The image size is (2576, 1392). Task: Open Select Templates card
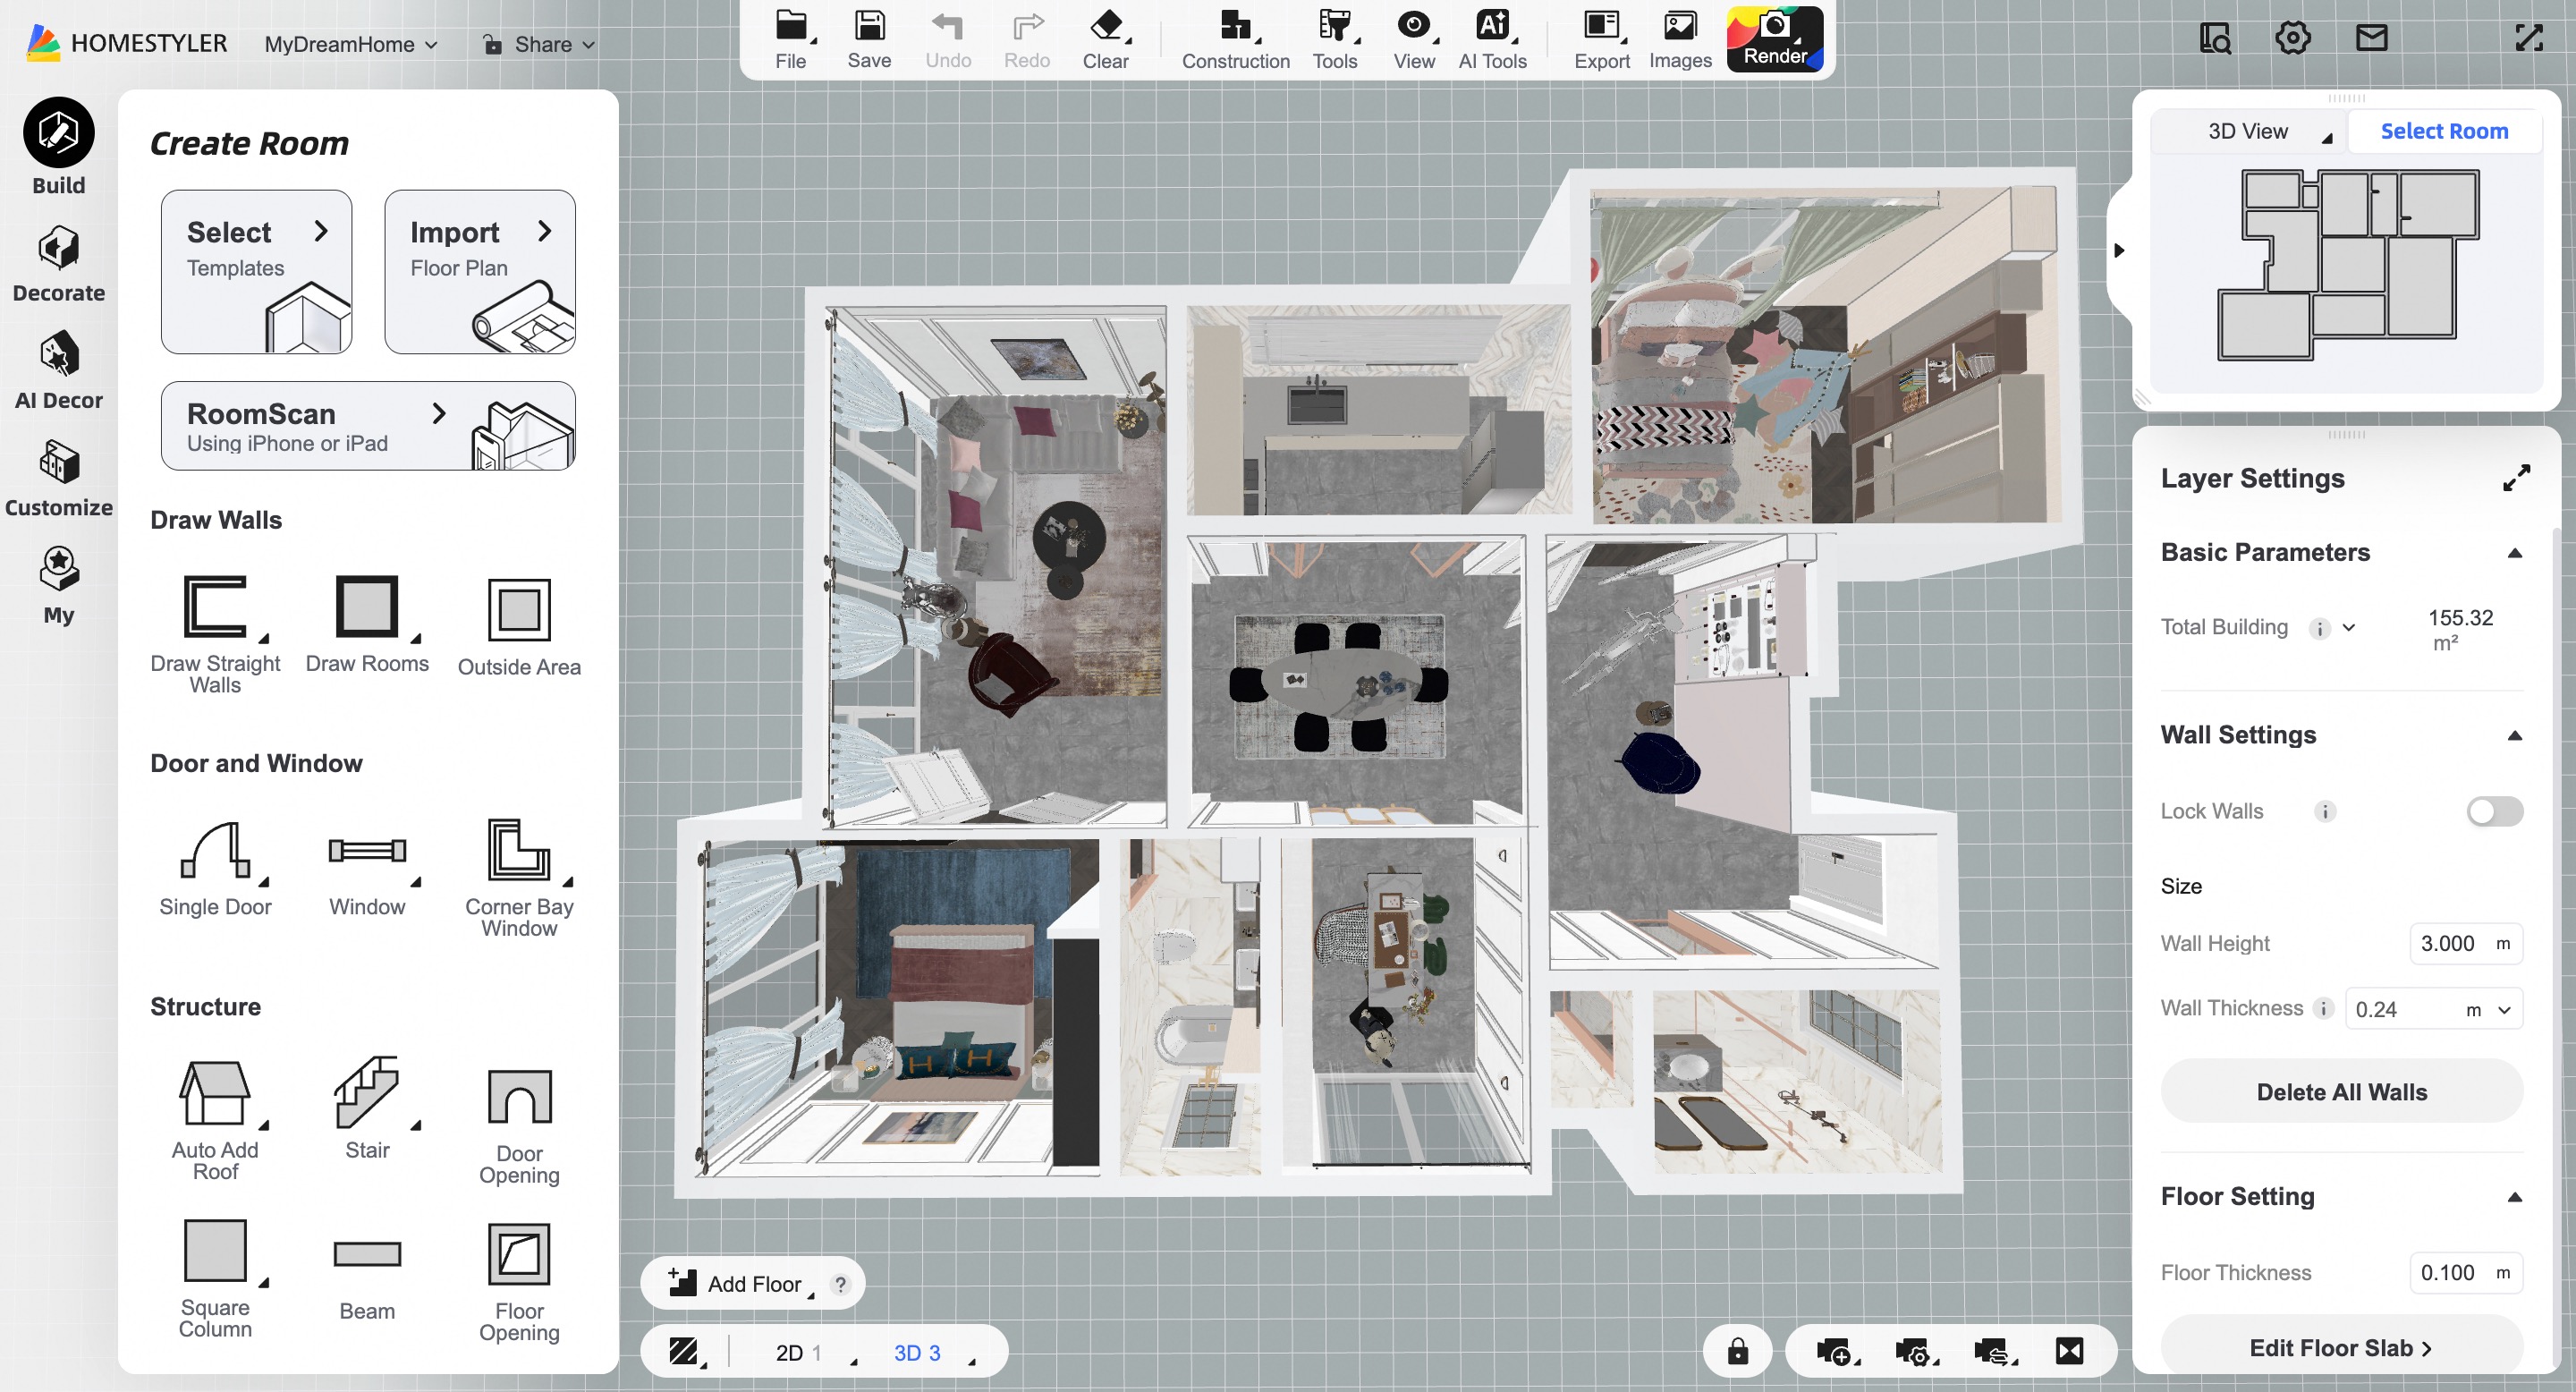pos(256,271)
